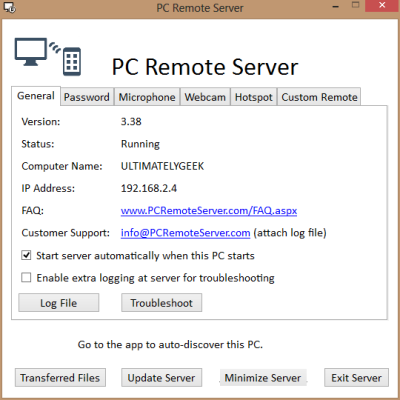This screenshot has width=400, height=400.
Task: Switch to the General tab
Action: (36, 96)
